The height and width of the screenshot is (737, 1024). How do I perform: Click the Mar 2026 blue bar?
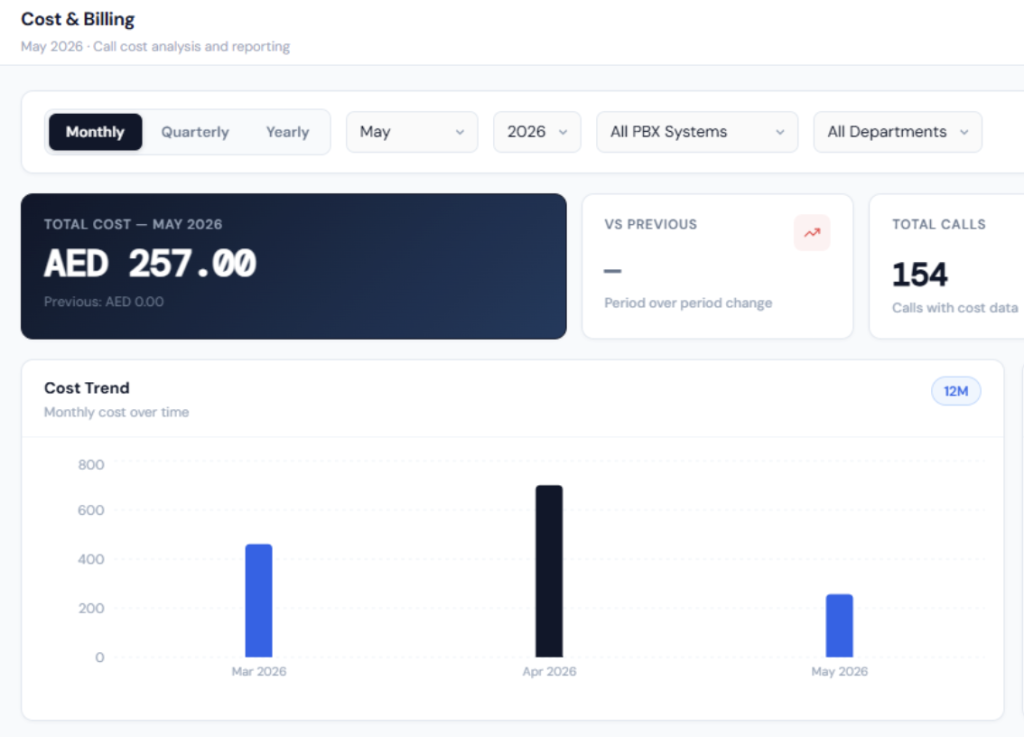pyautogui.click(x=259, y=601)
